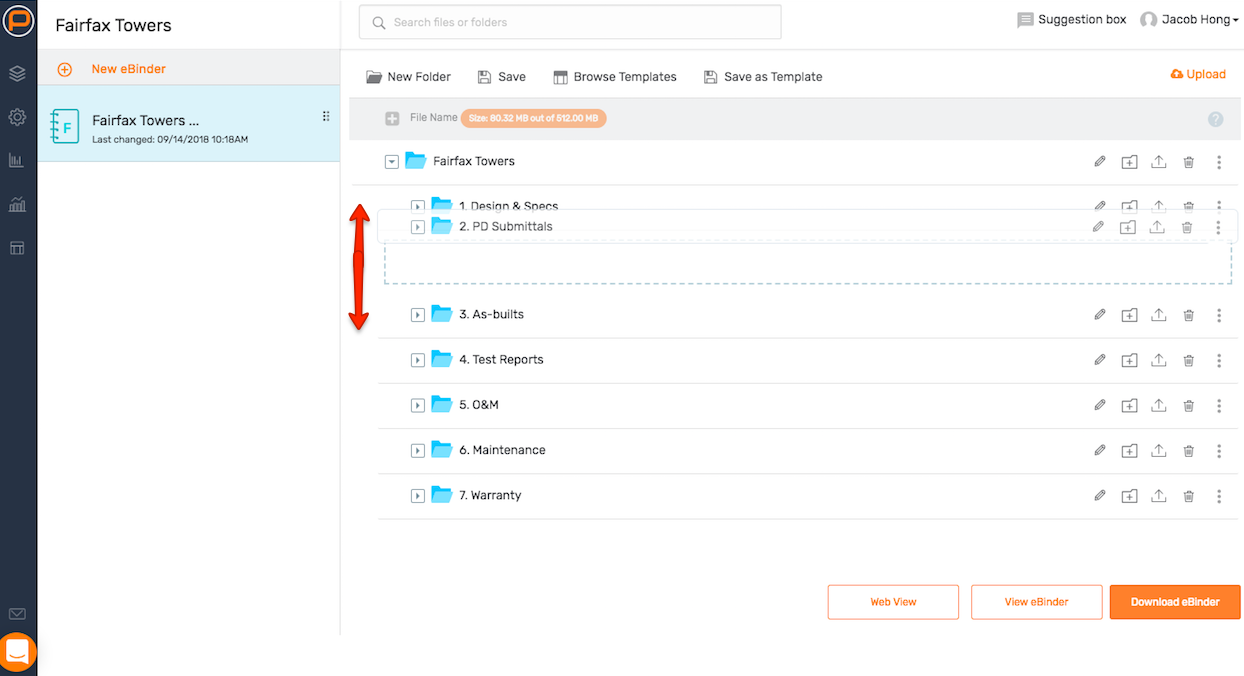This screenshot has width=1244, height=676.
Task: Open the three-dot menu for 6. Maintenance
Action: tap(1219, 450)
